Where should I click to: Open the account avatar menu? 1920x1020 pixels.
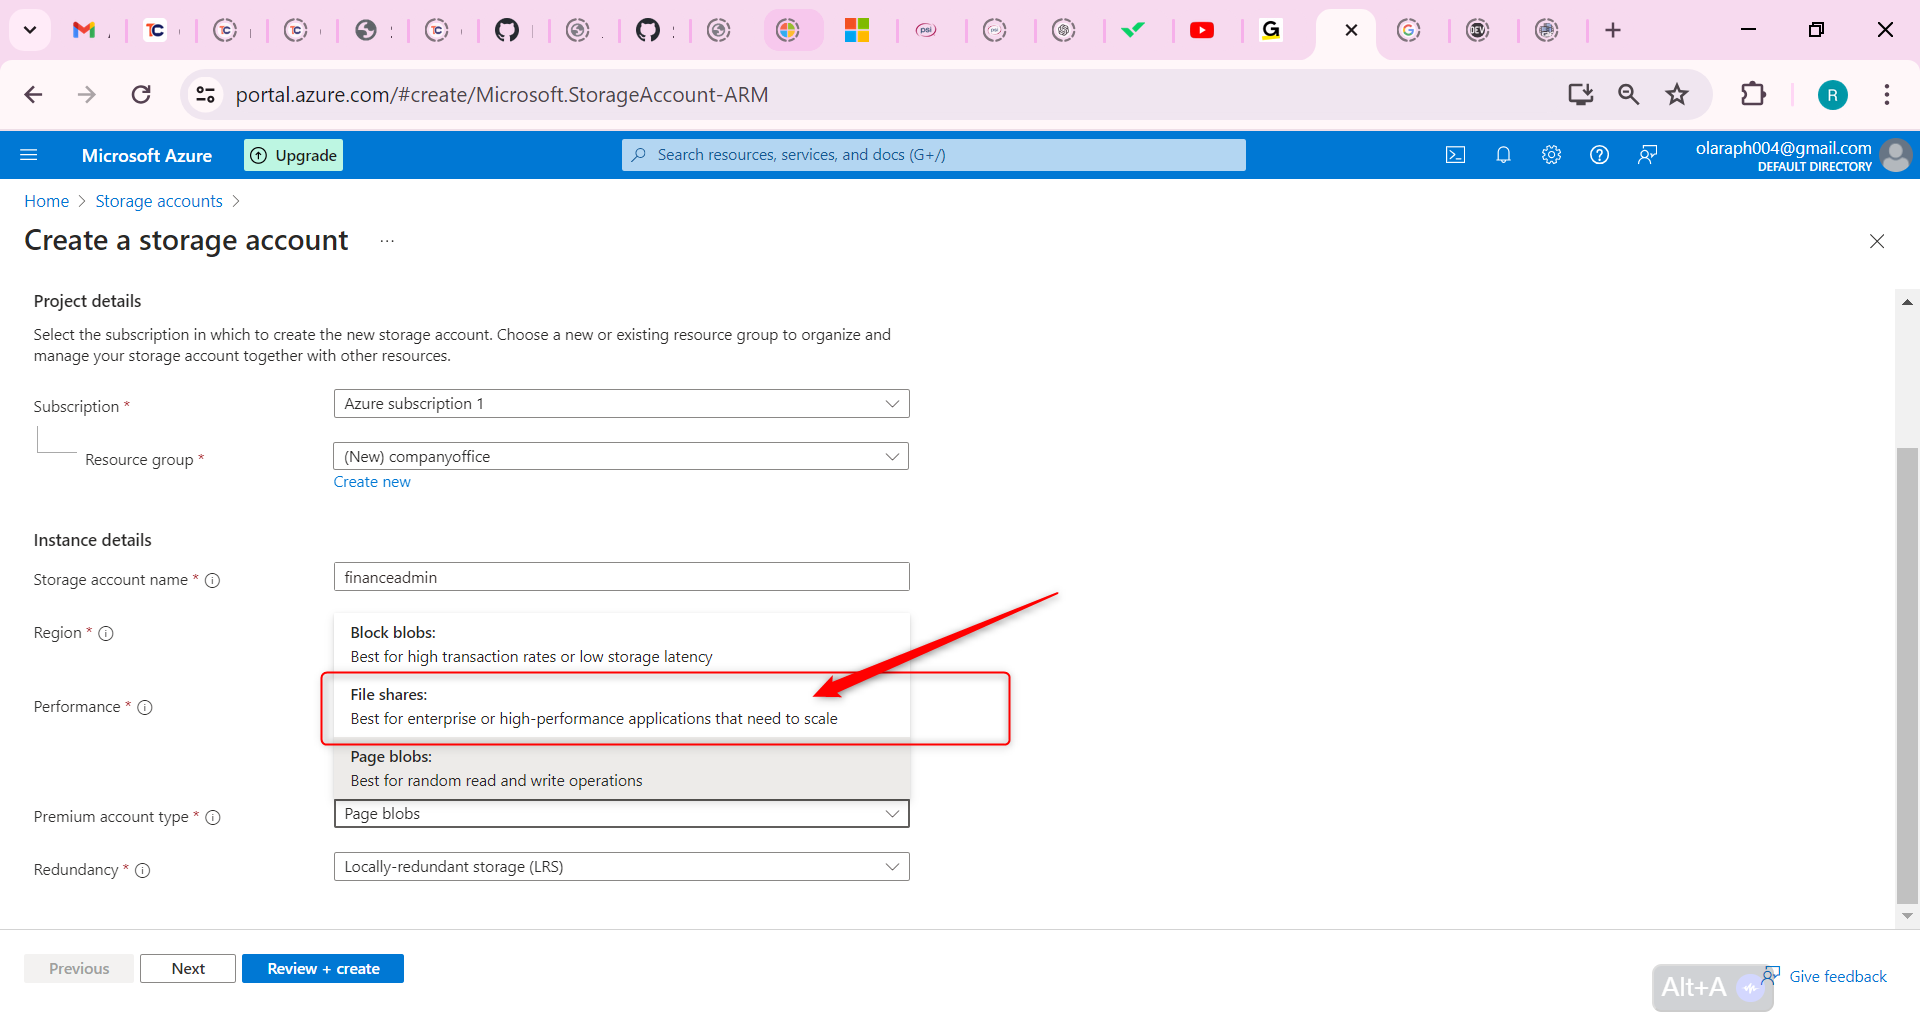[1895, 155]
